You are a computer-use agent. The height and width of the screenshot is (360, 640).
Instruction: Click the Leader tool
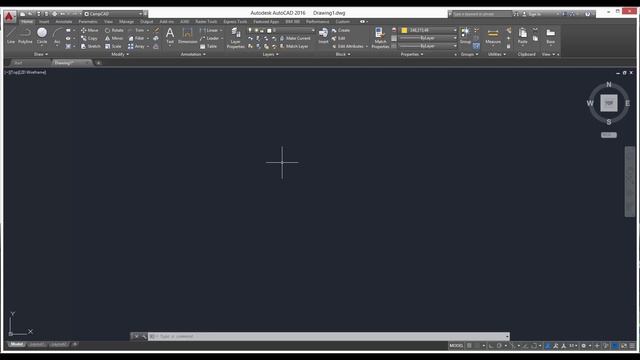click(210, 38)
